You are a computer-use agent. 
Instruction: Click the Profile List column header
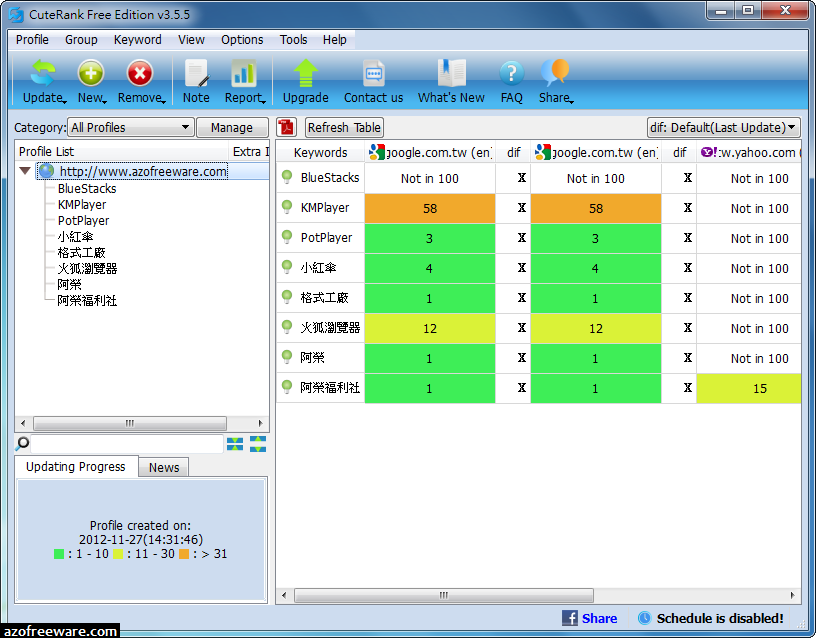pos(121,151)
